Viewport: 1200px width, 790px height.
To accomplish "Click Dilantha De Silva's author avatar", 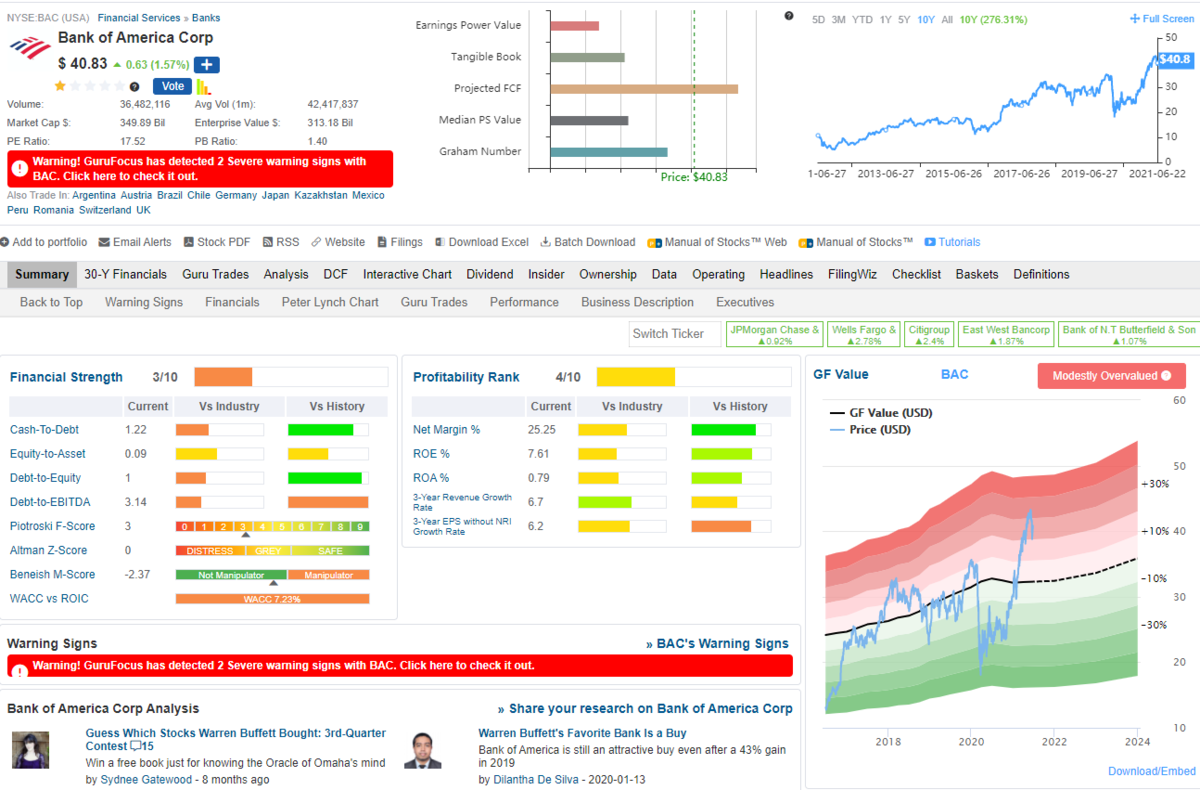I will [423, 750].
